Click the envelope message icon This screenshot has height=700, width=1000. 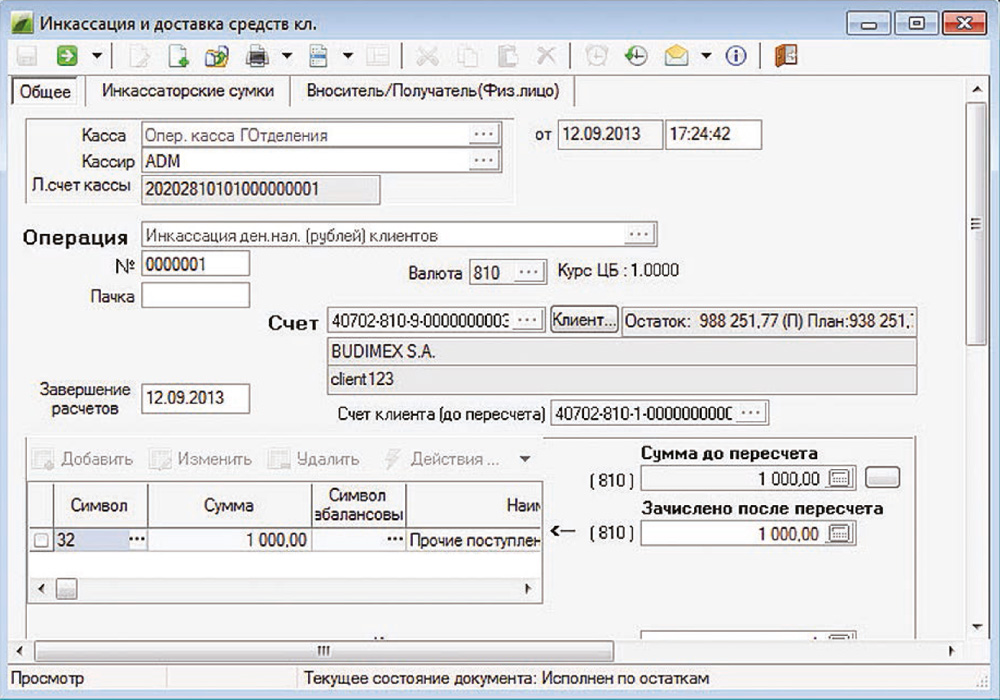click(x=677, y=56)
